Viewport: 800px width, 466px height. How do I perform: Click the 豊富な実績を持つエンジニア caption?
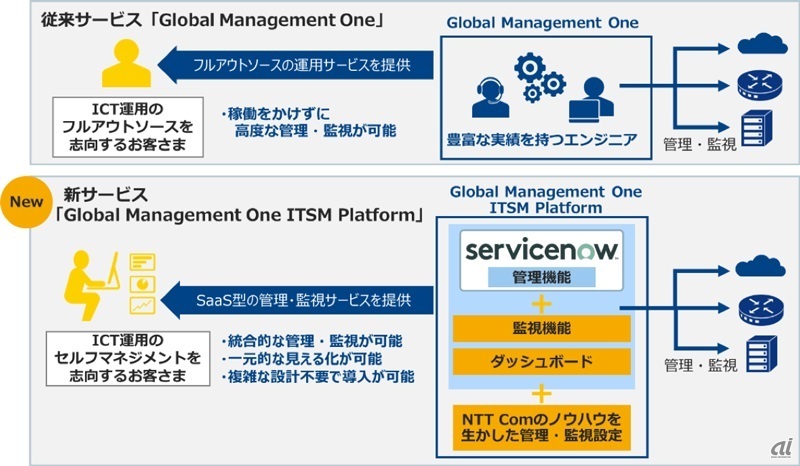pyautogui.click(x=542, y=139)
